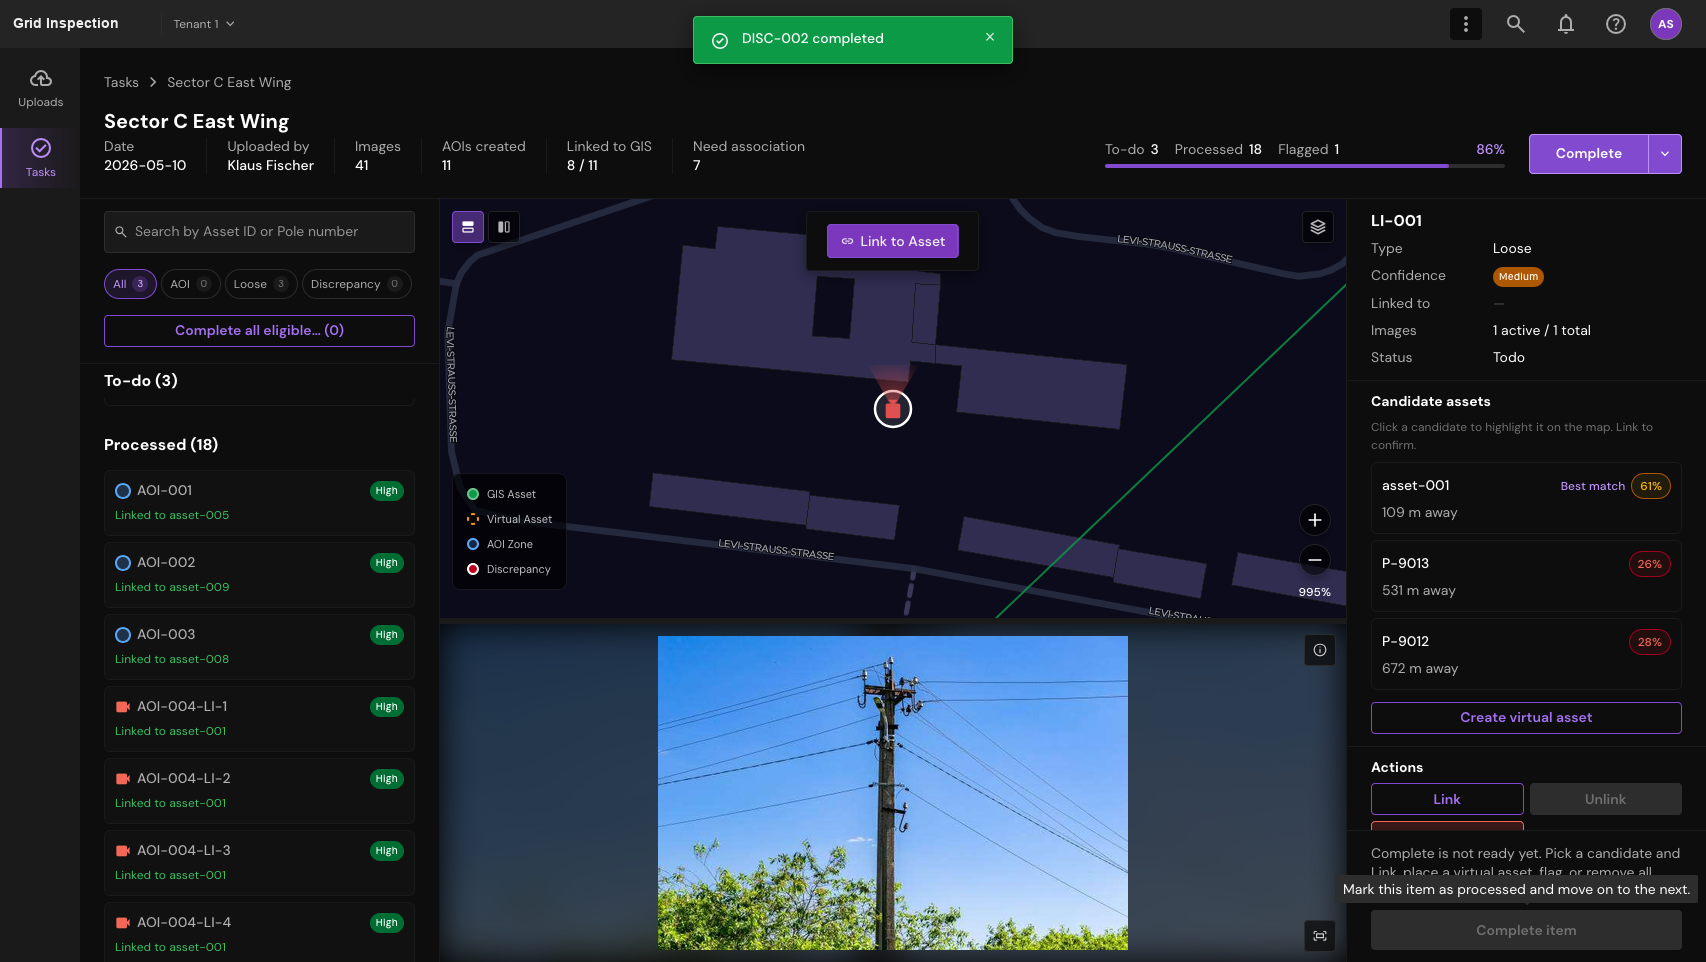1706x962 pixels.
Task: Open the Uploads sidebar section
Action: (x=40, y=89)
